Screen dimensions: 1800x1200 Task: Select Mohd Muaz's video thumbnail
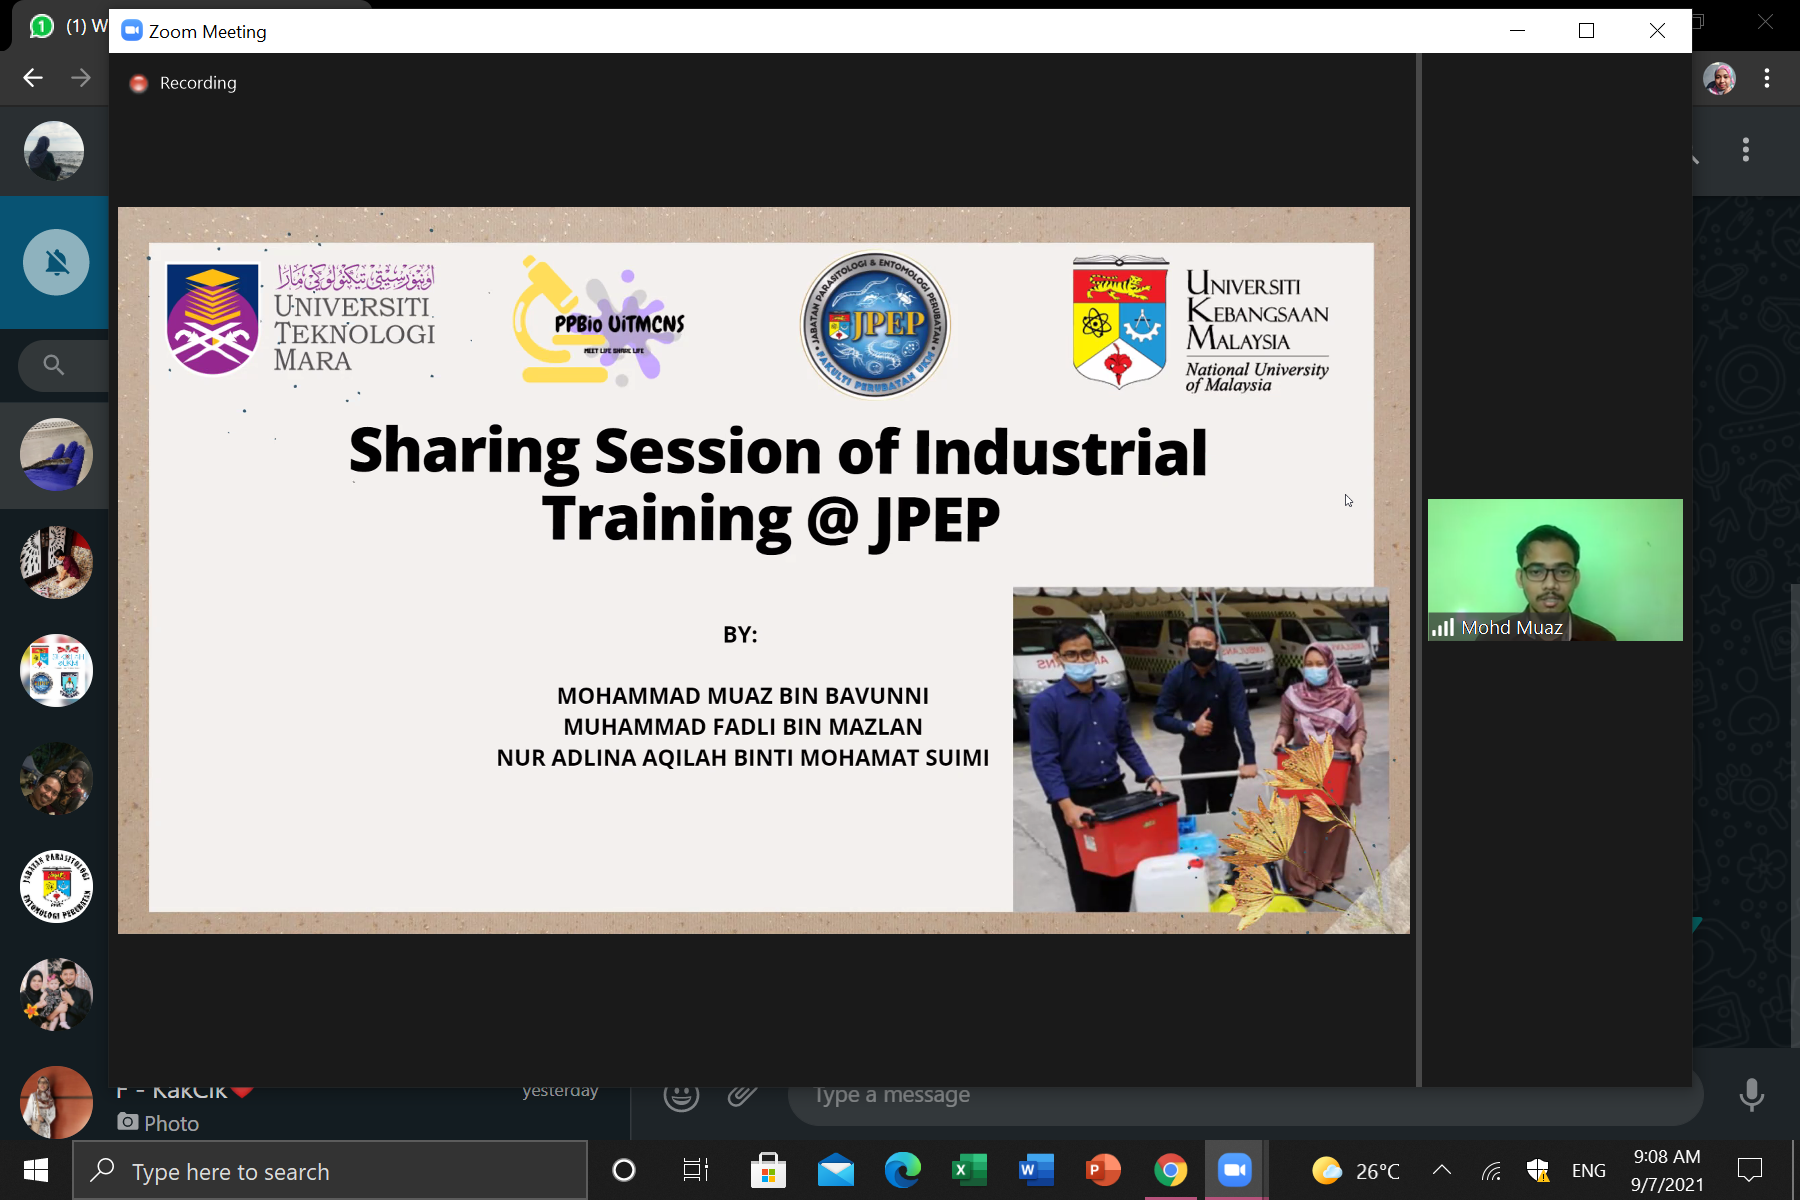click(1554, 569)
